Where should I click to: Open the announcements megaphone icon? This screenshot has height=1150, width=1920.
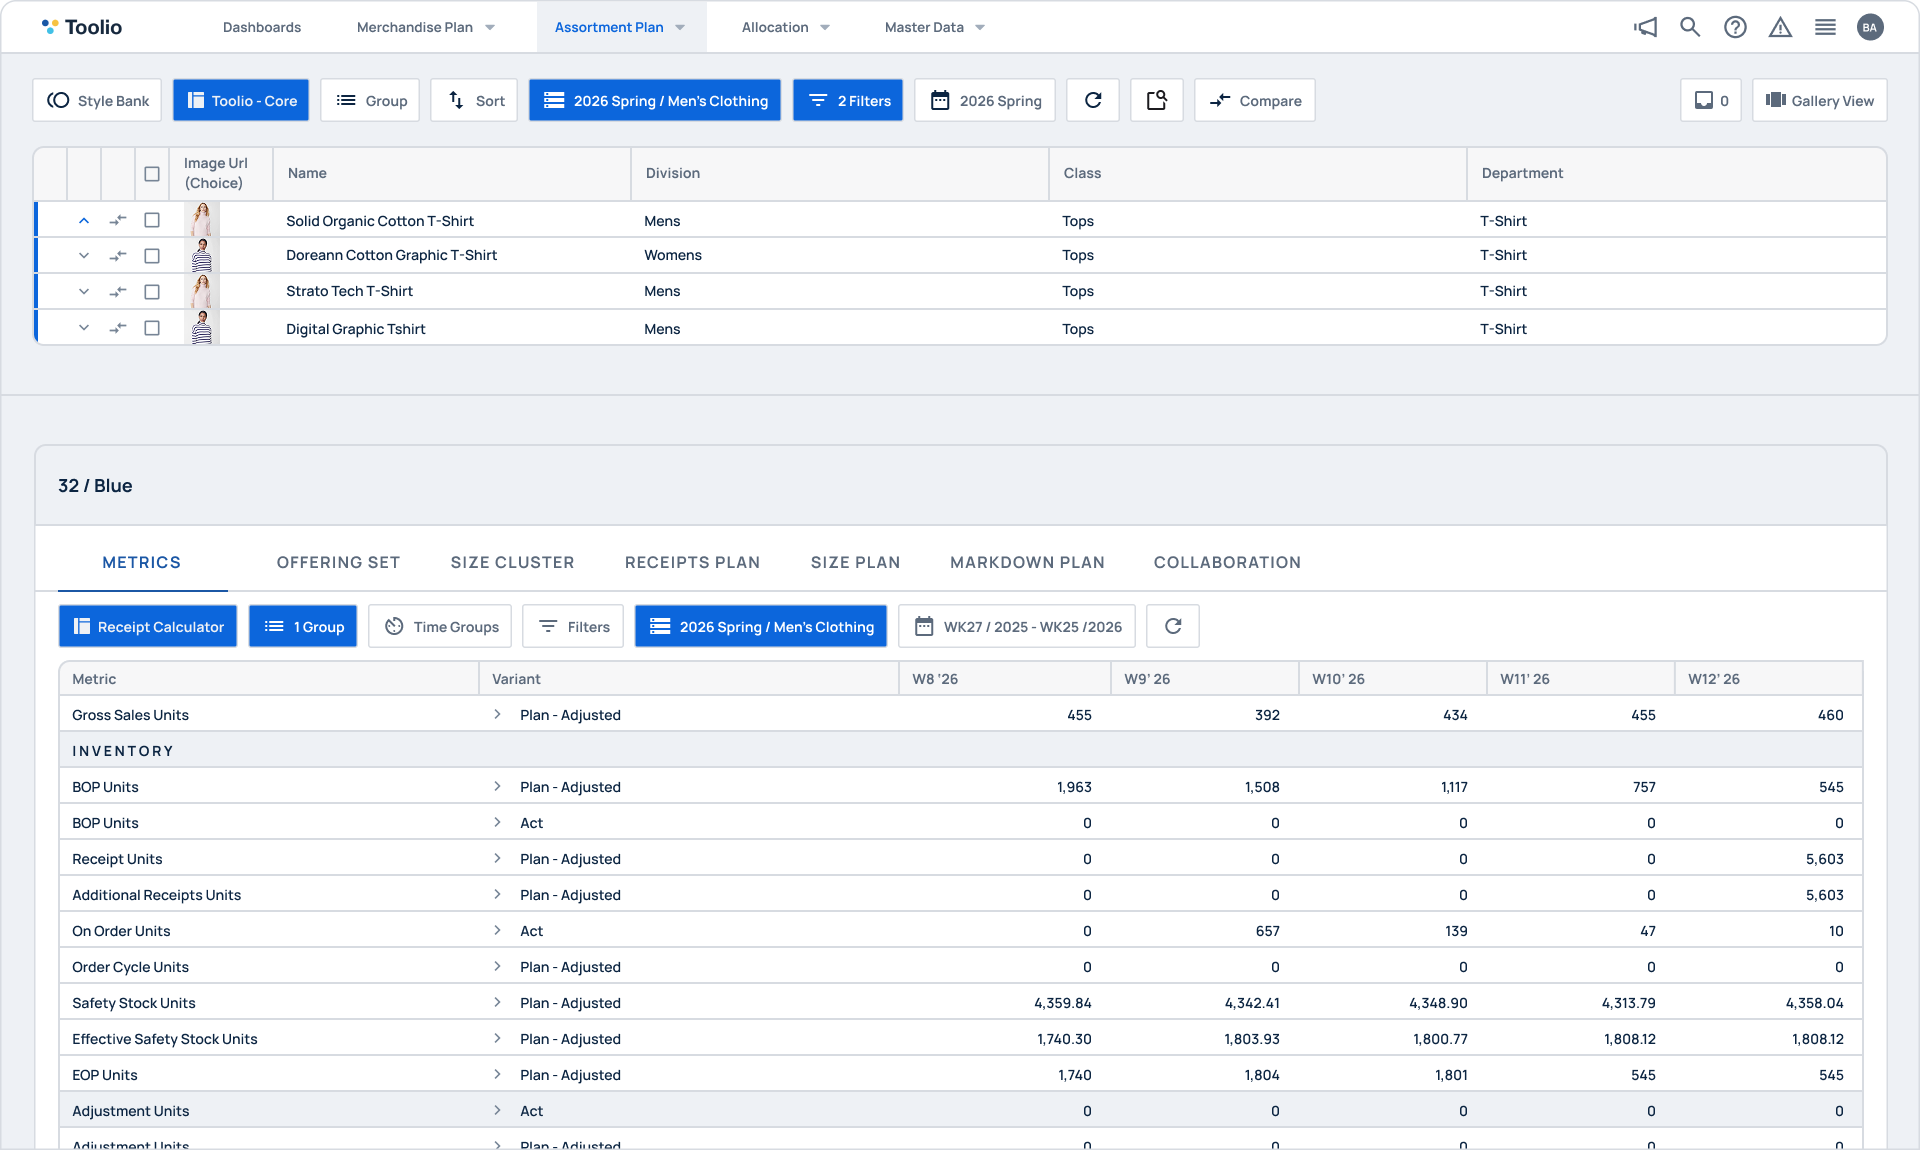click(1645, 27)
